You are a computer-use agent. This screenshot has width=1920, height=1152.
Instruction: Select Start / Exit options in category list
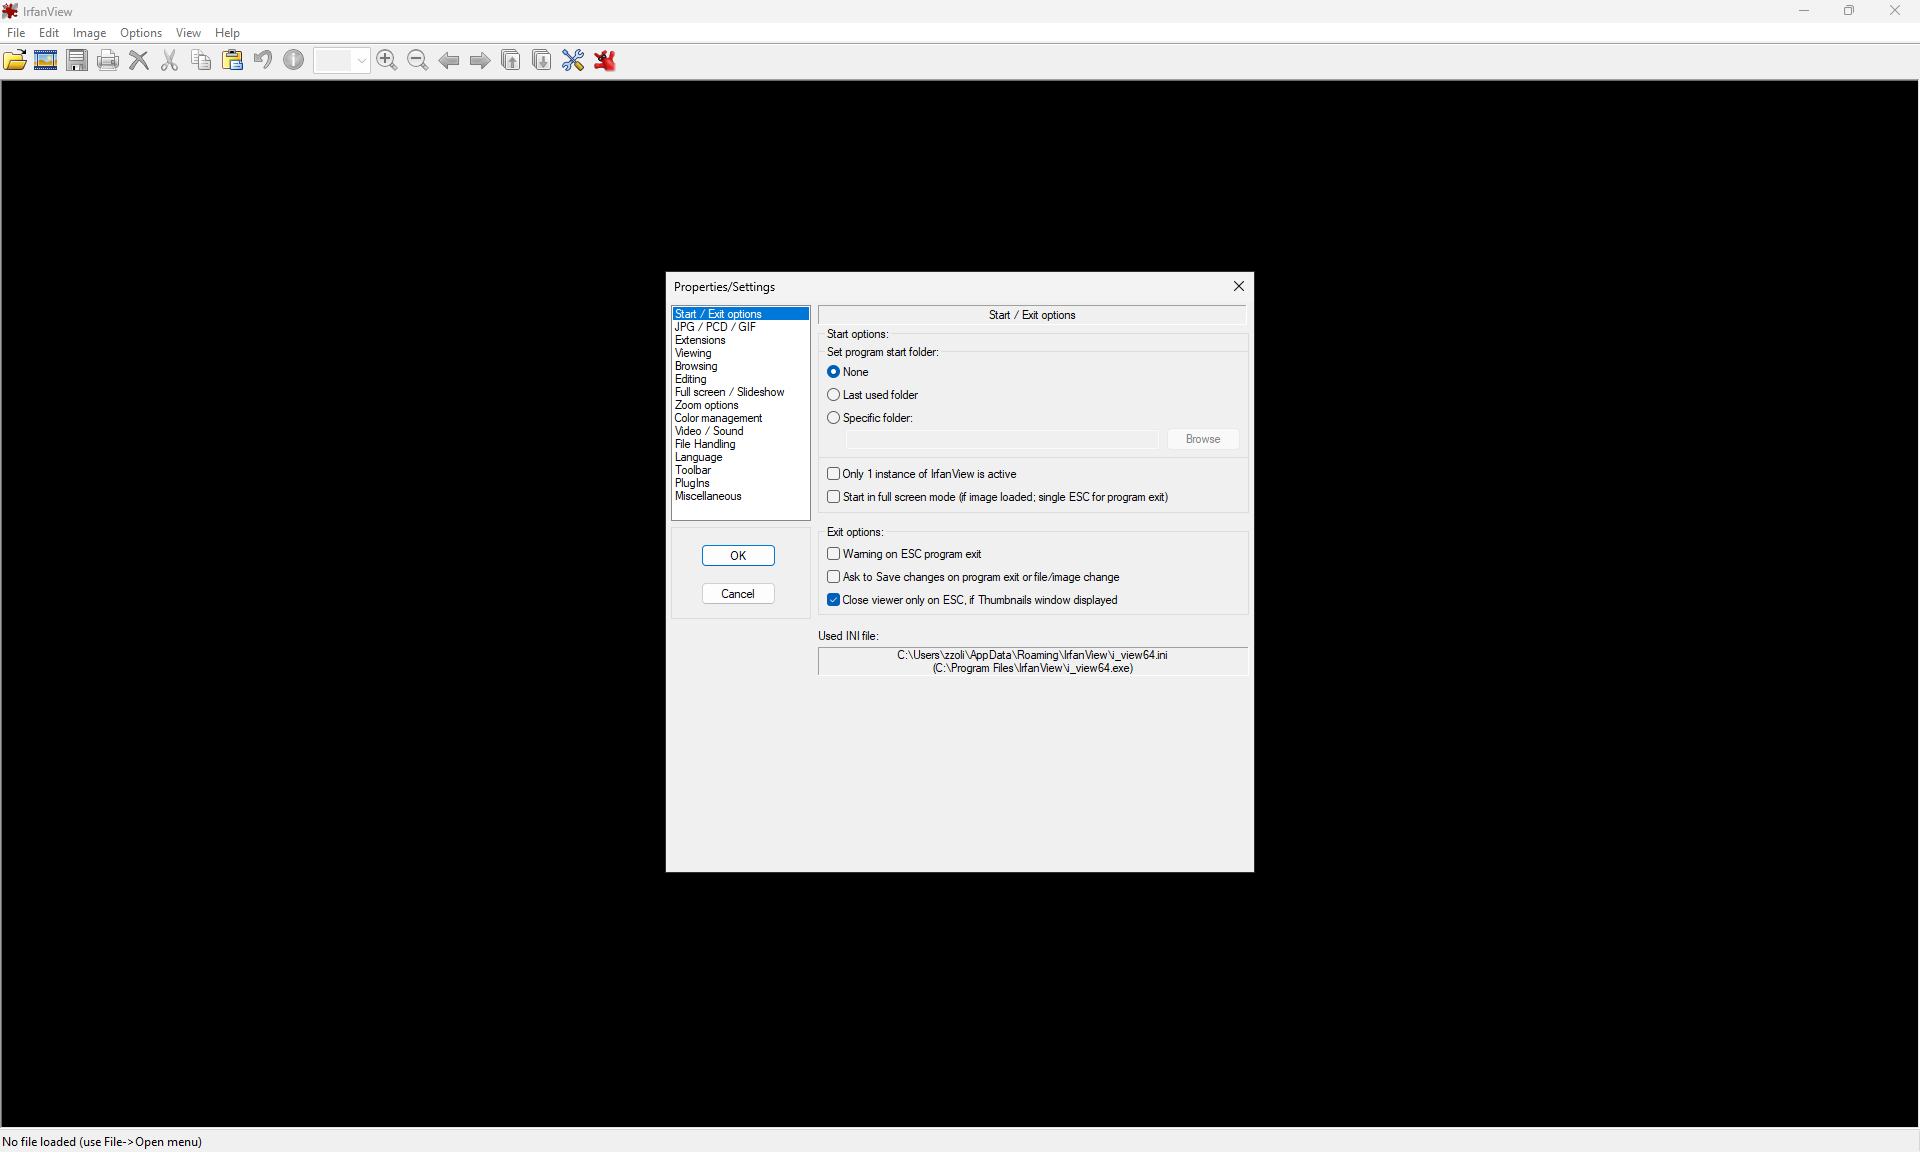click(740, 314)
